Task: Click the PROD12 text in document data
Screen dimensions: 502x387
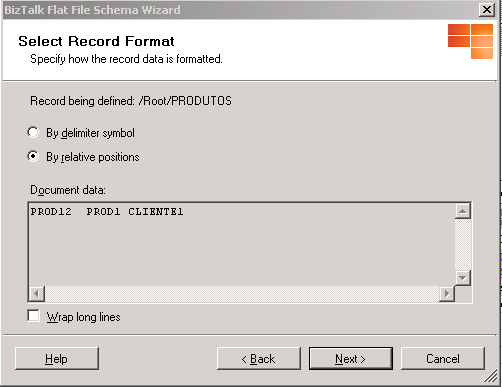Action: tap(51, 212)
